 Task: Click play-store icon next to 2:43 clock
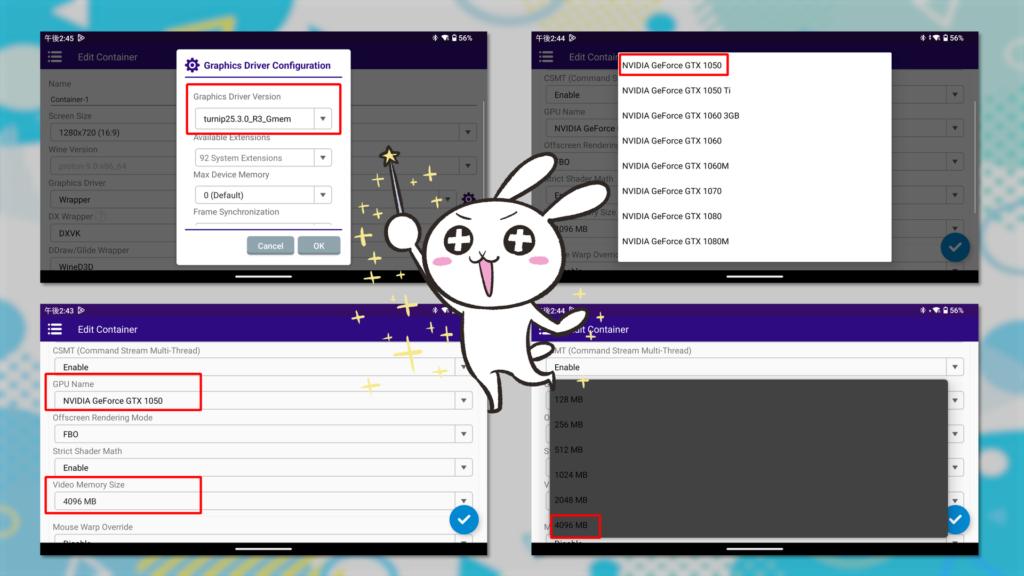tap(82, 310)
